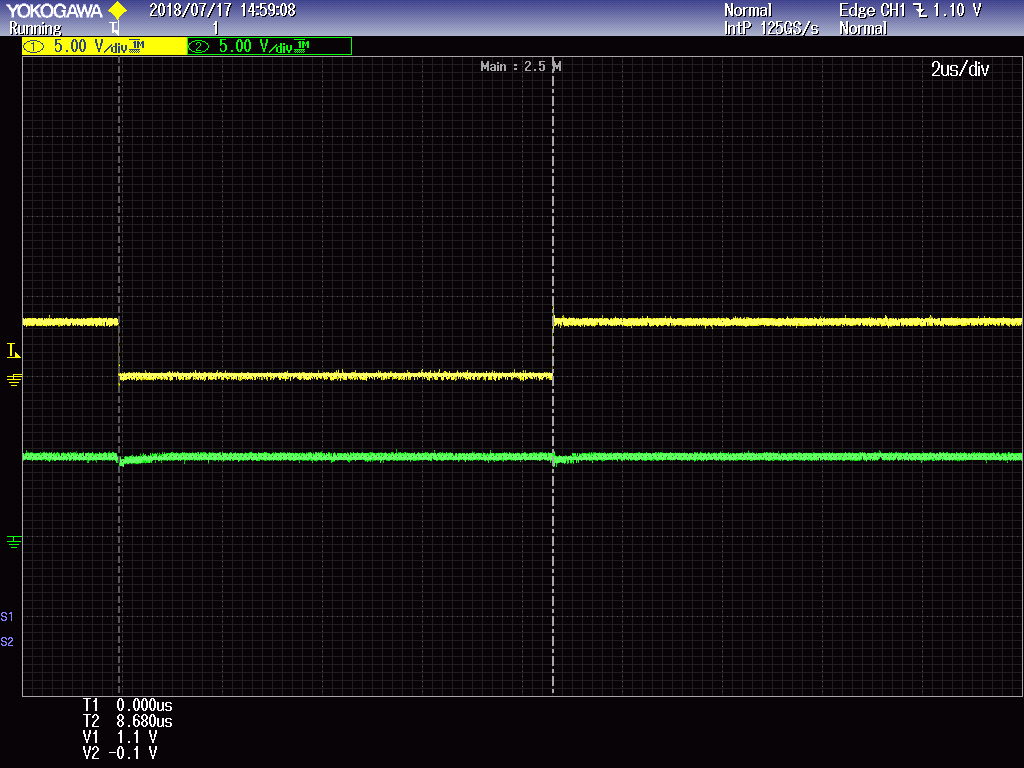
Task: Open the Edge CH1 trigger type setting
Action: 873,10
